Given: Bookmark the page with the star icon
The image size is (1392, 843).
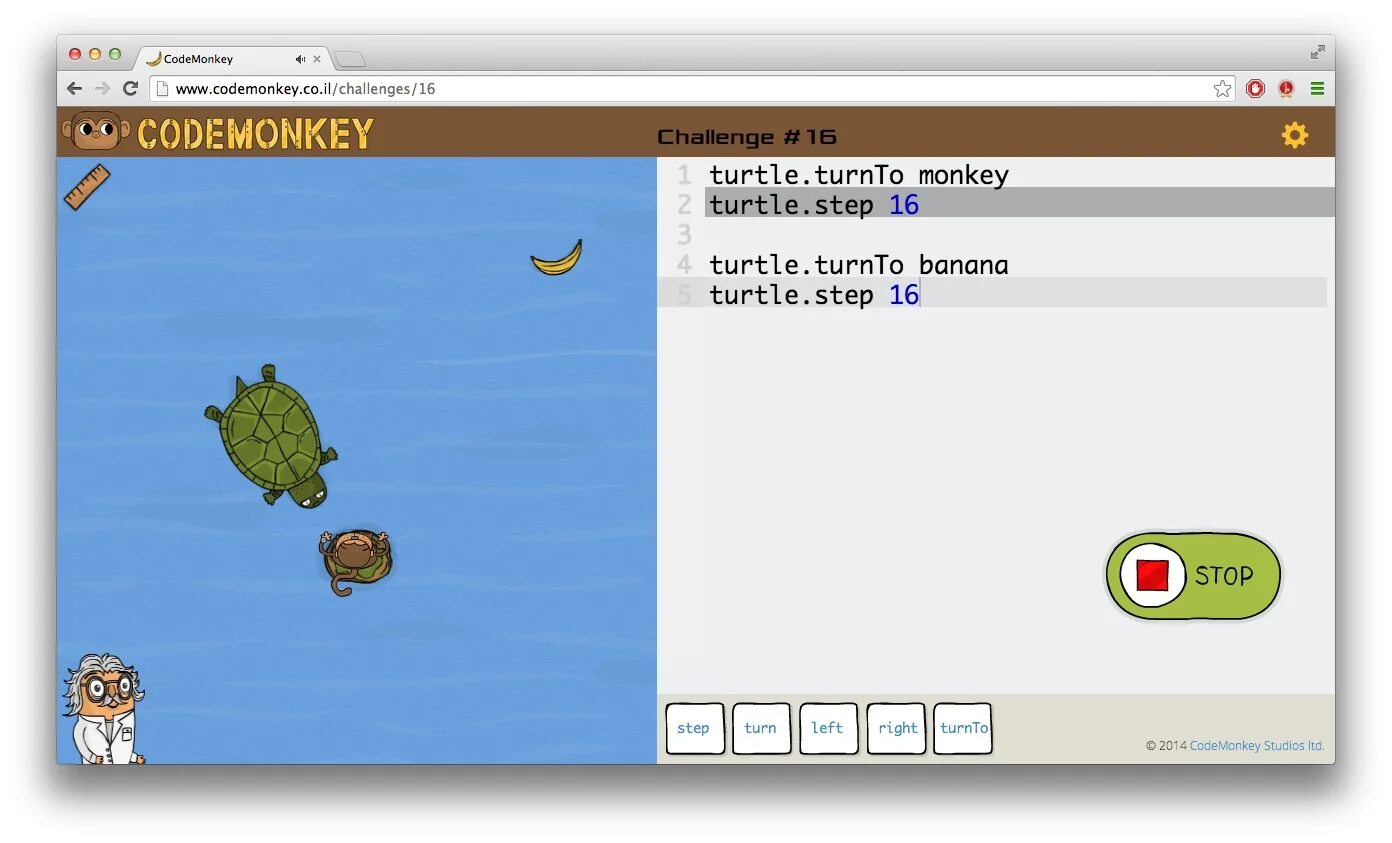Looking at the screenshot, I should pyautogui.click(x=1222, y=88).
